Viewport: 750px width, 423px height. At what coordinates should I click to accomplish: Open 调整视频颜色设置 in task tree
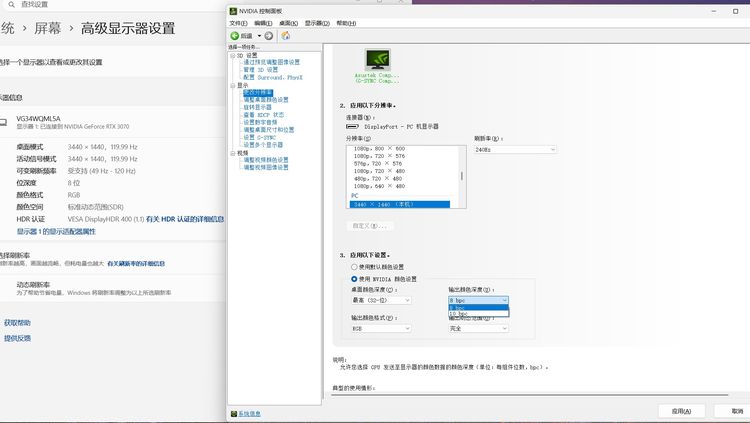tap(265, 160)
